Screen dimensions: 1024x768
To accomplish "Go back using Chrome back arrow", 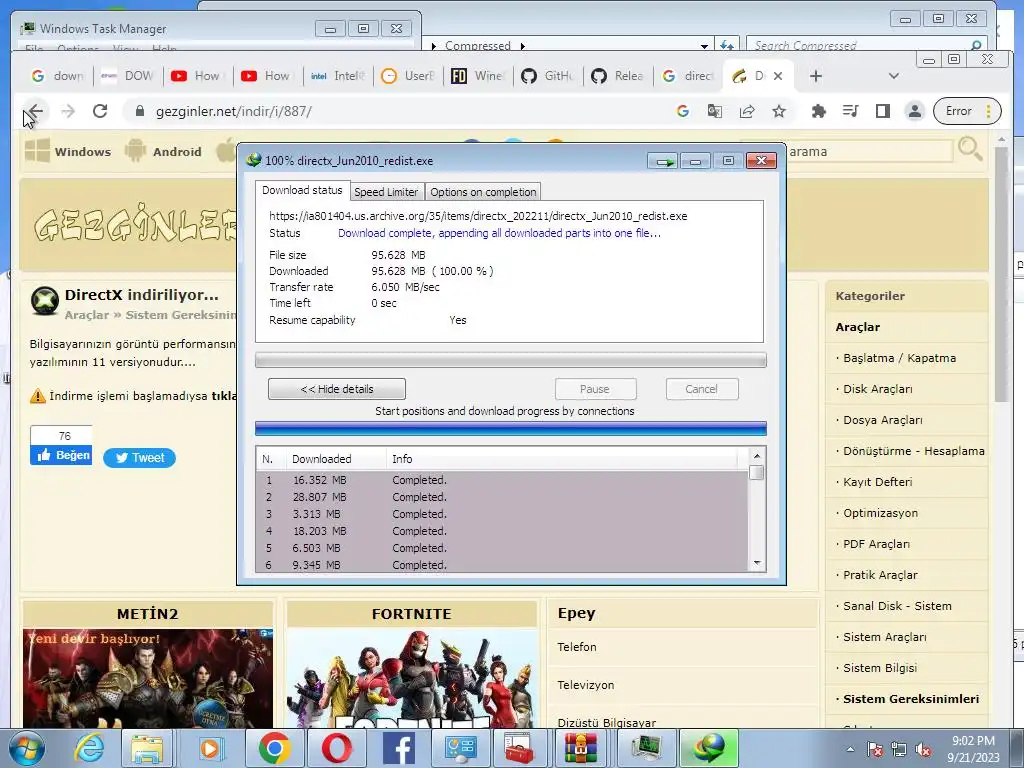I will click(35, 111).
